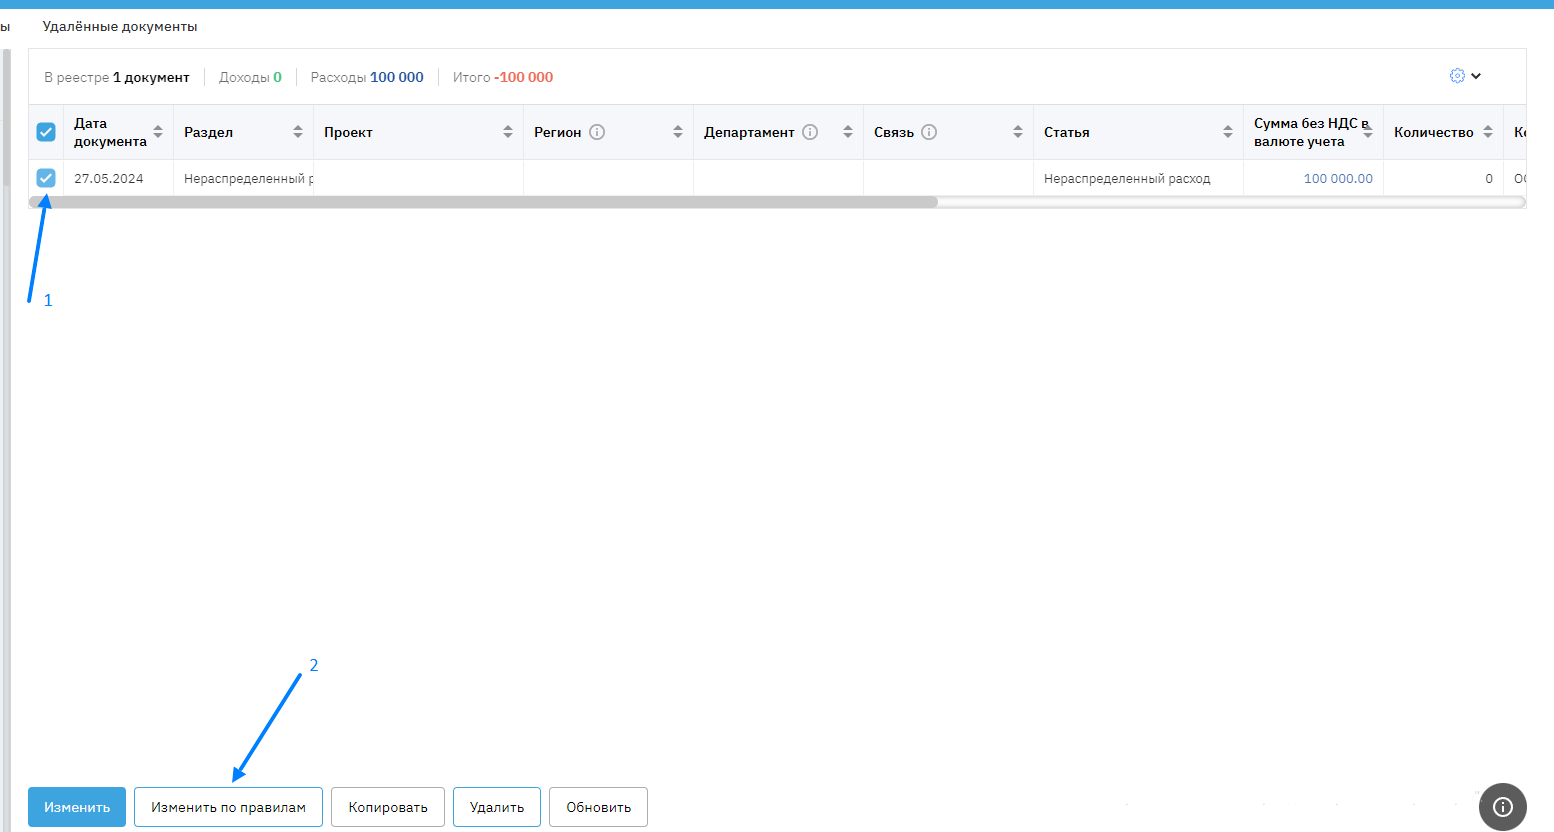Open the 100 000.00 amount link

pyautogui.click(x=1338, y=179)
